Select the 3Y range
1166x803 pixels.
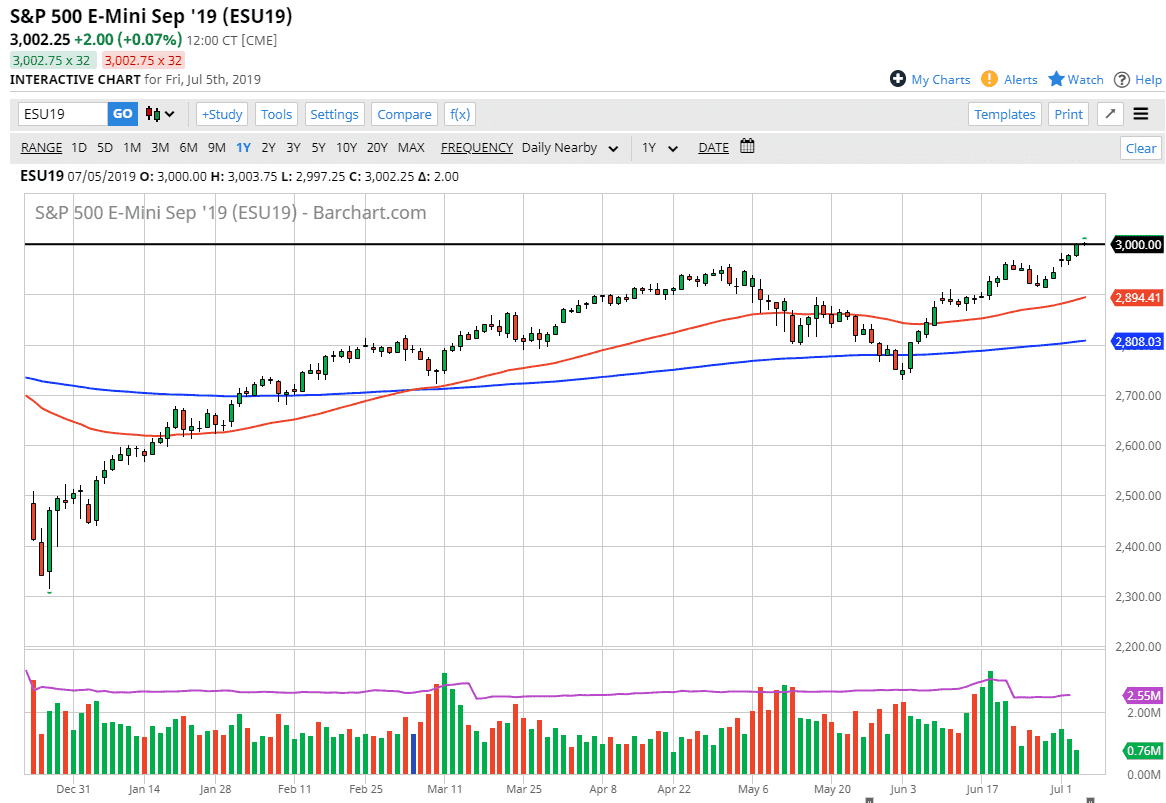coord(294,147)
